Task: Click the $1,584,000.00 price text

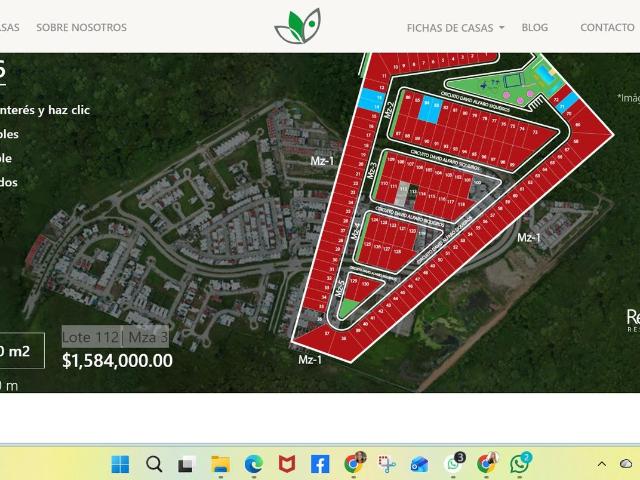Action: tap(118, 360)
